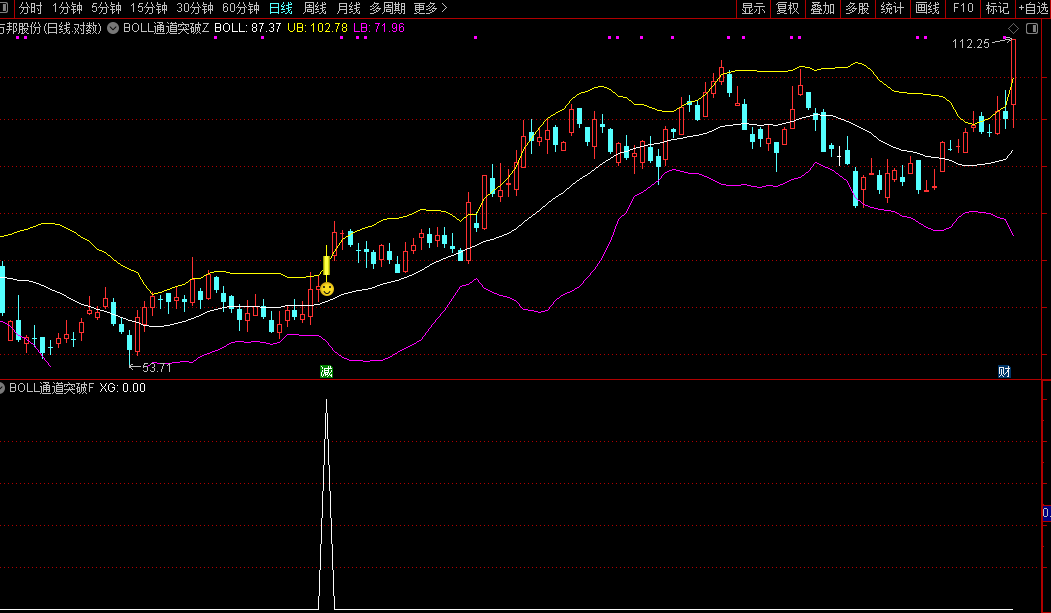Expand BOLL通道突破F sub-indicator circle icon
This screenshot has width=1051, height=613.
[x=2, y=388]
